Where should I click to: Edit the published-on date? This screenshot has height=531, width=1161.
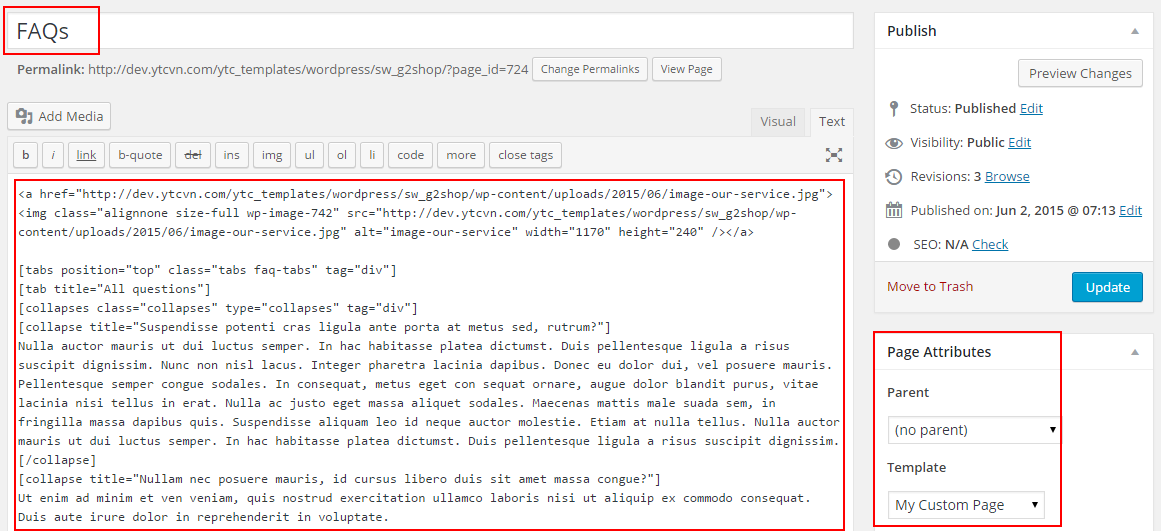click(1130, 210)
